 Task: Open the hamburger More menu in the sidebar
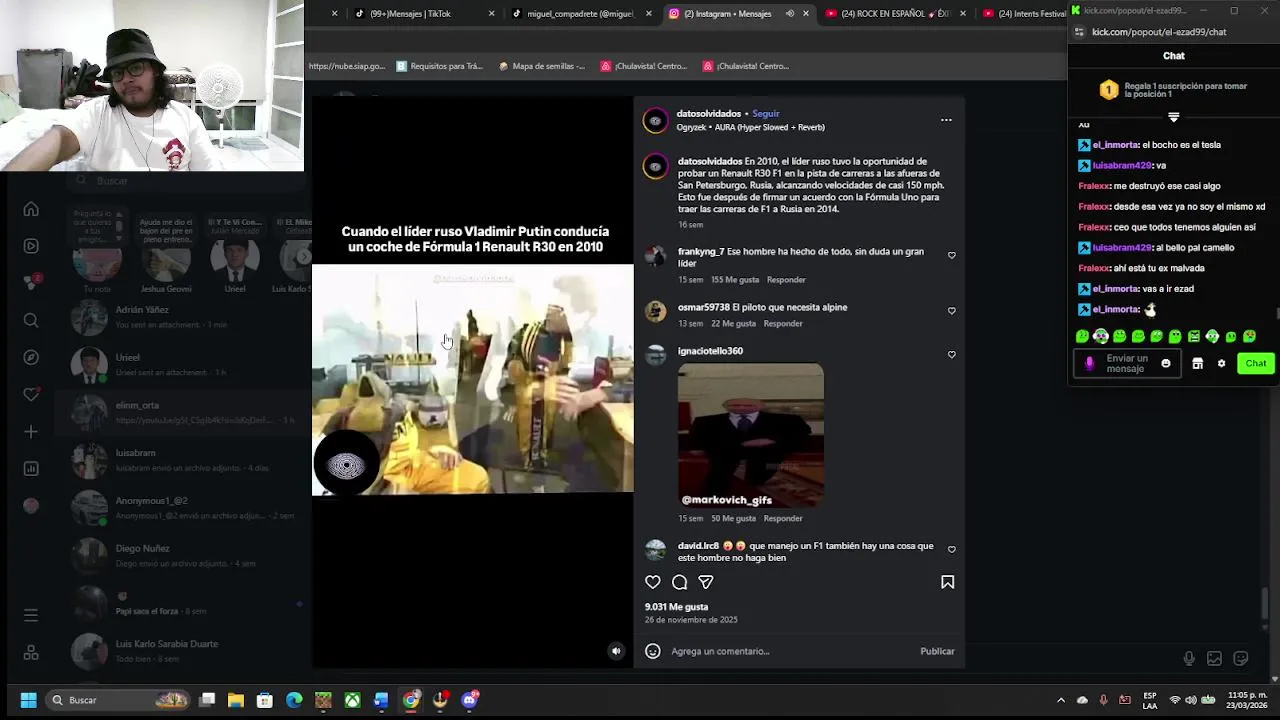(x=31, y=615)
